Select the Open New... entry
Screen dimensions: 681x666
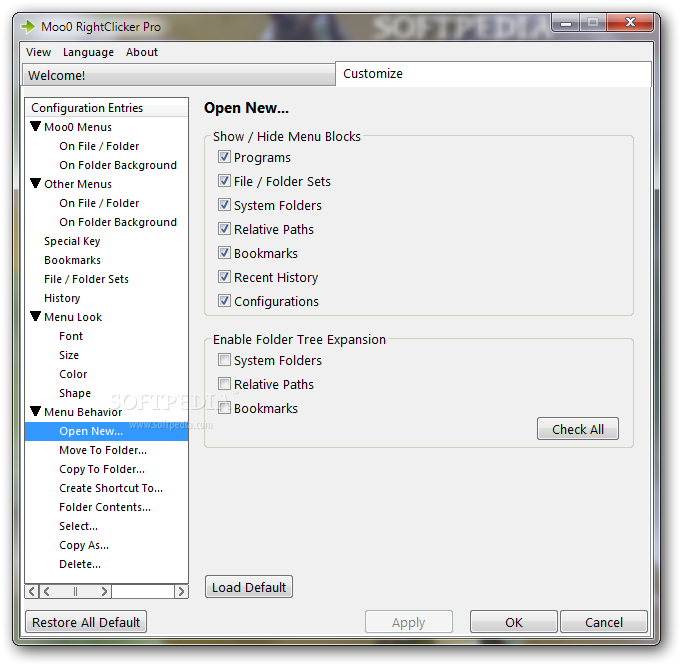click(x=106, y=431)
